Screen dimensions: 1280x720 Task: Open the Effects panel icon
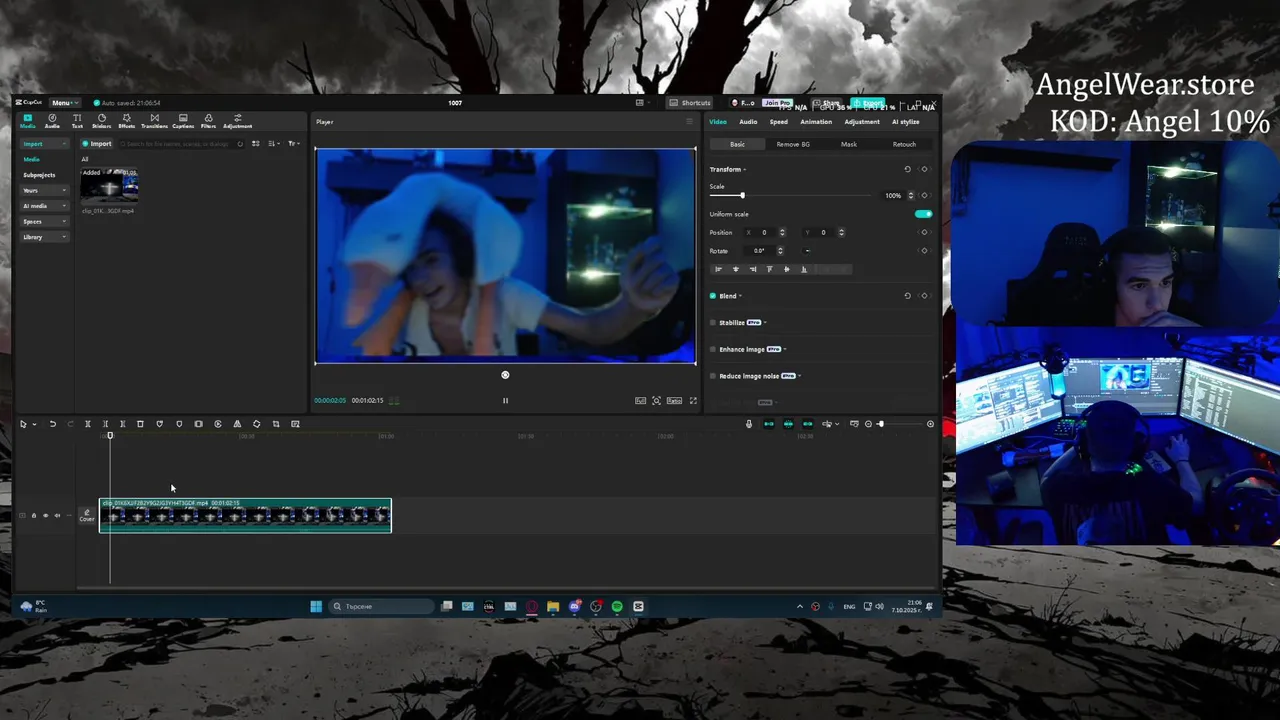point(126,120)
